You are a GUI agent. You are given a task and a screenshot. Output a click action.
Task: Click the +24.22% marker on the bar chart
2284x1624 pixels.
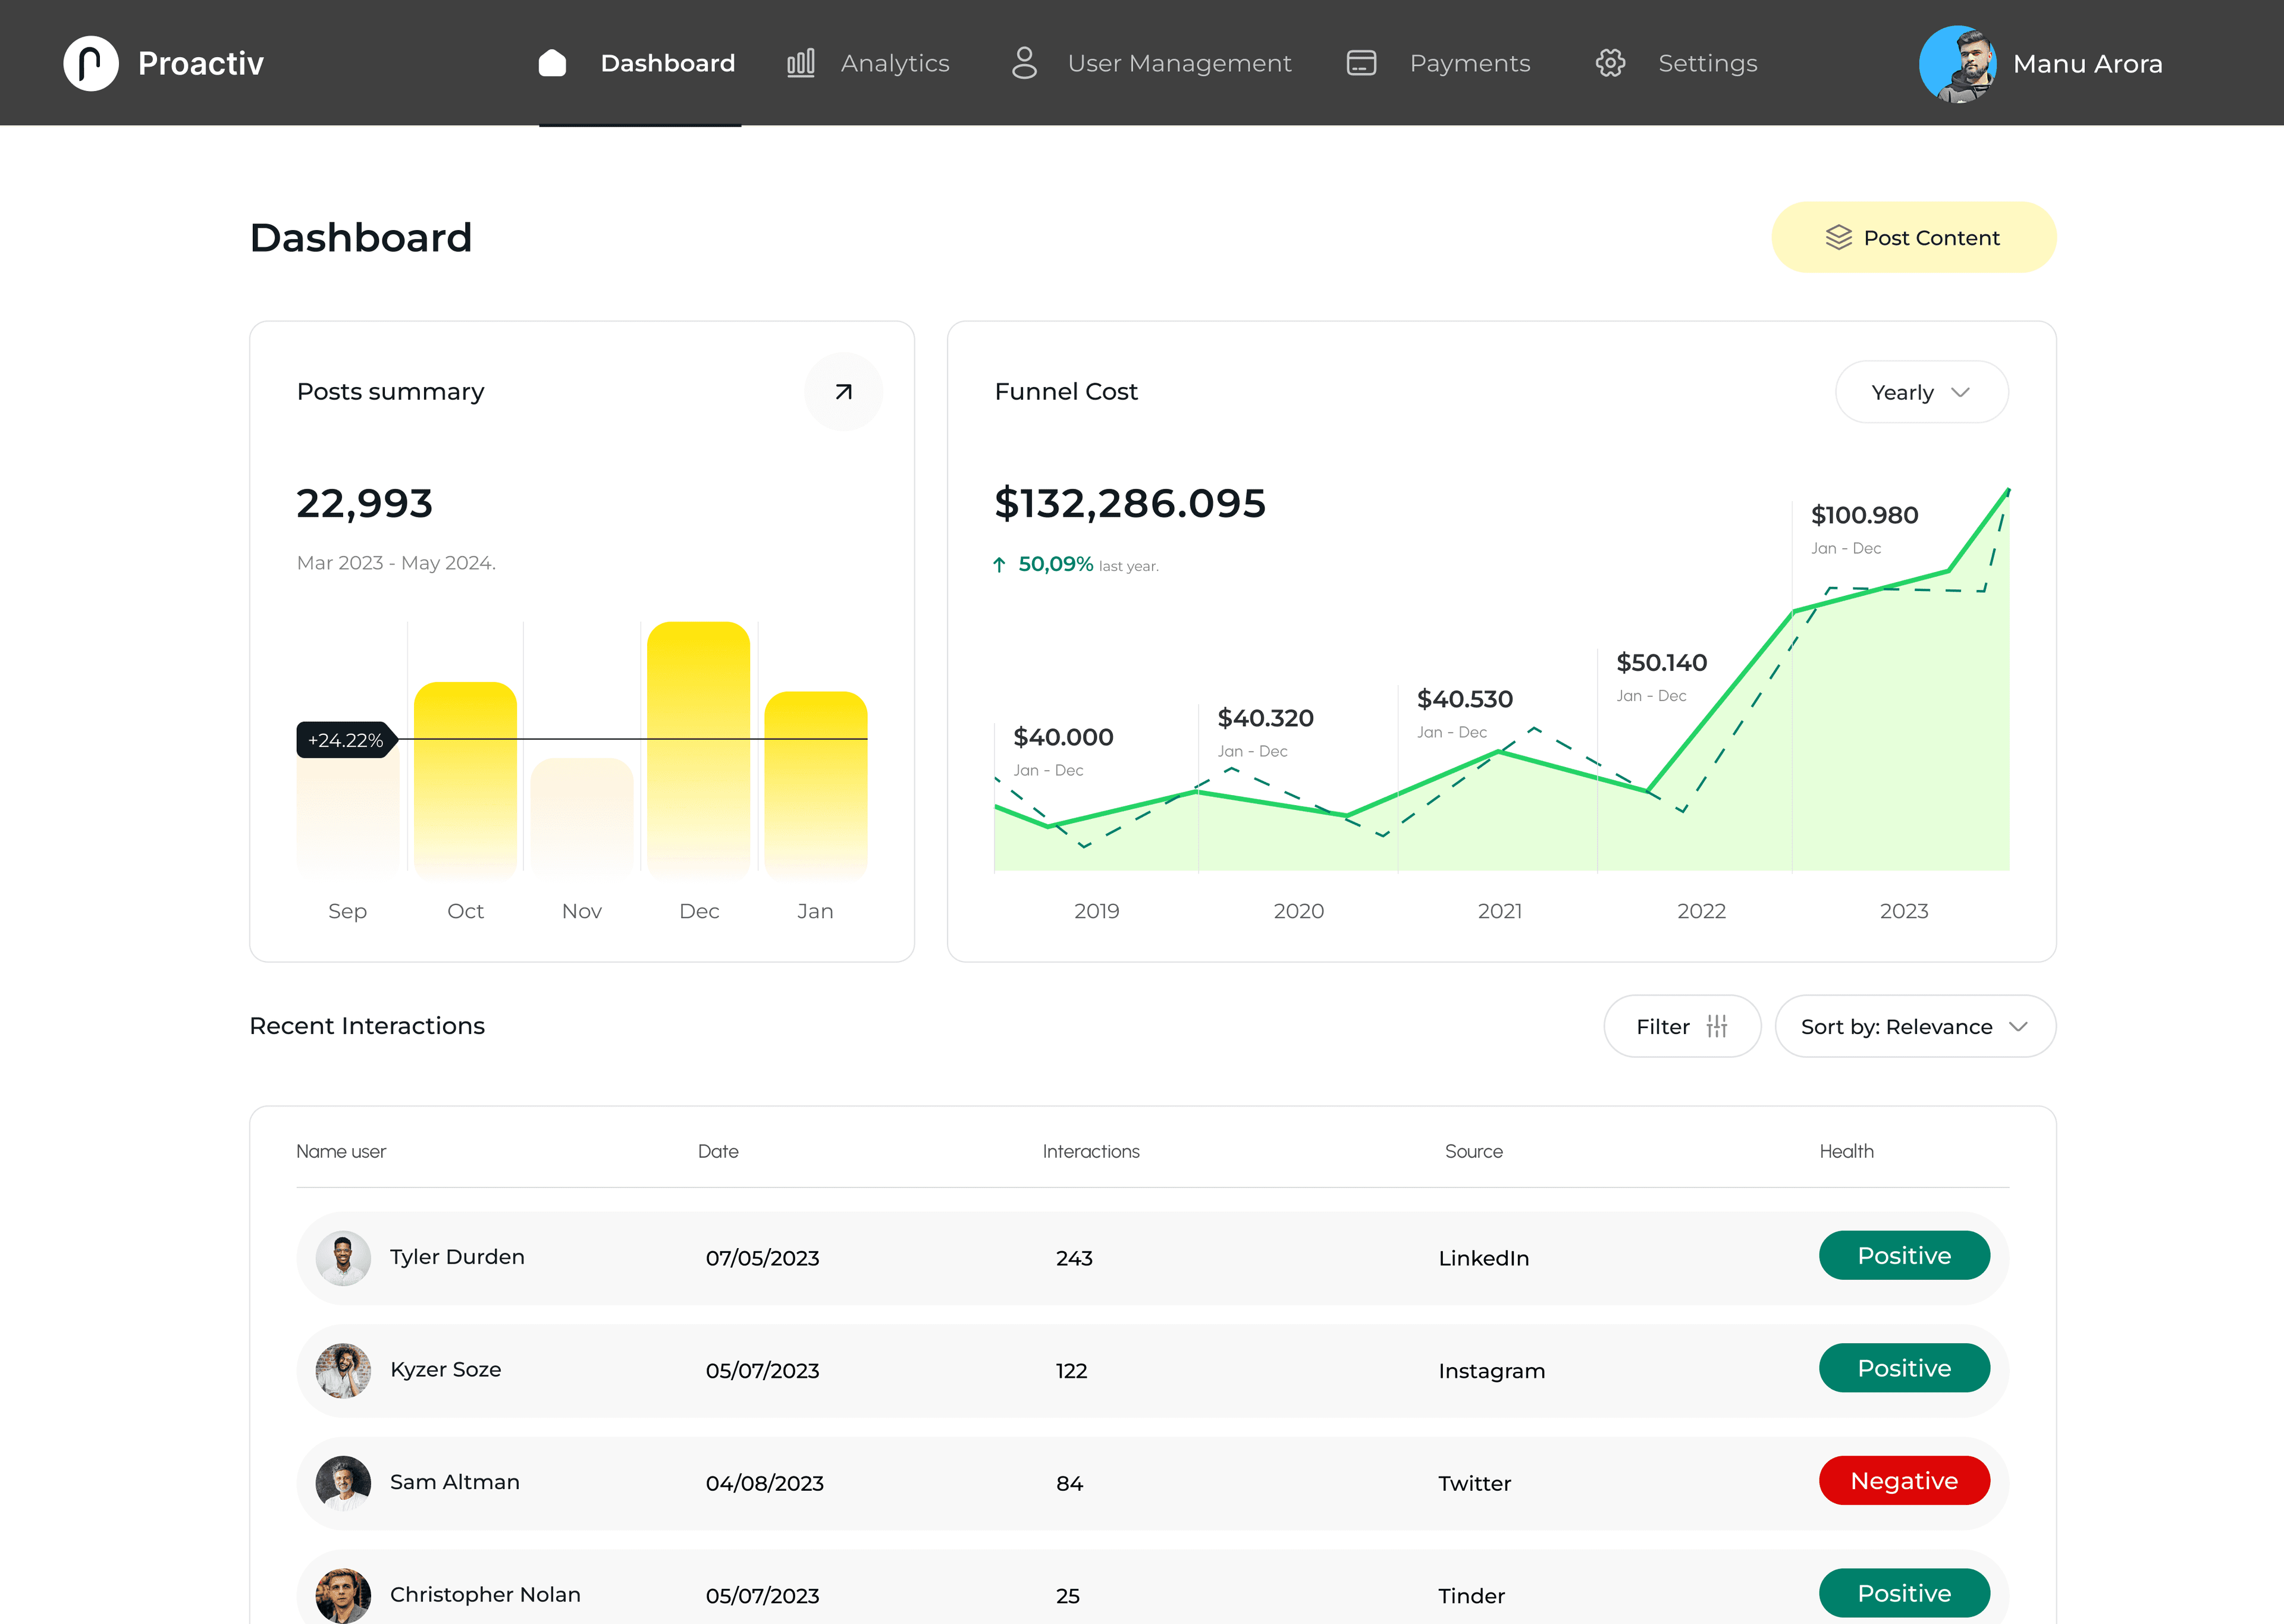point(345,740)
